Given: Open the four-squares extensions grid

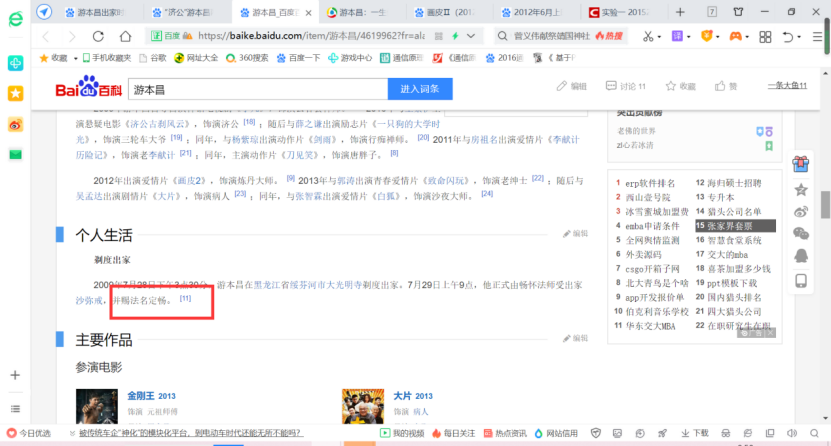Looking at the screenshot, I should click(x=765, y=37).
